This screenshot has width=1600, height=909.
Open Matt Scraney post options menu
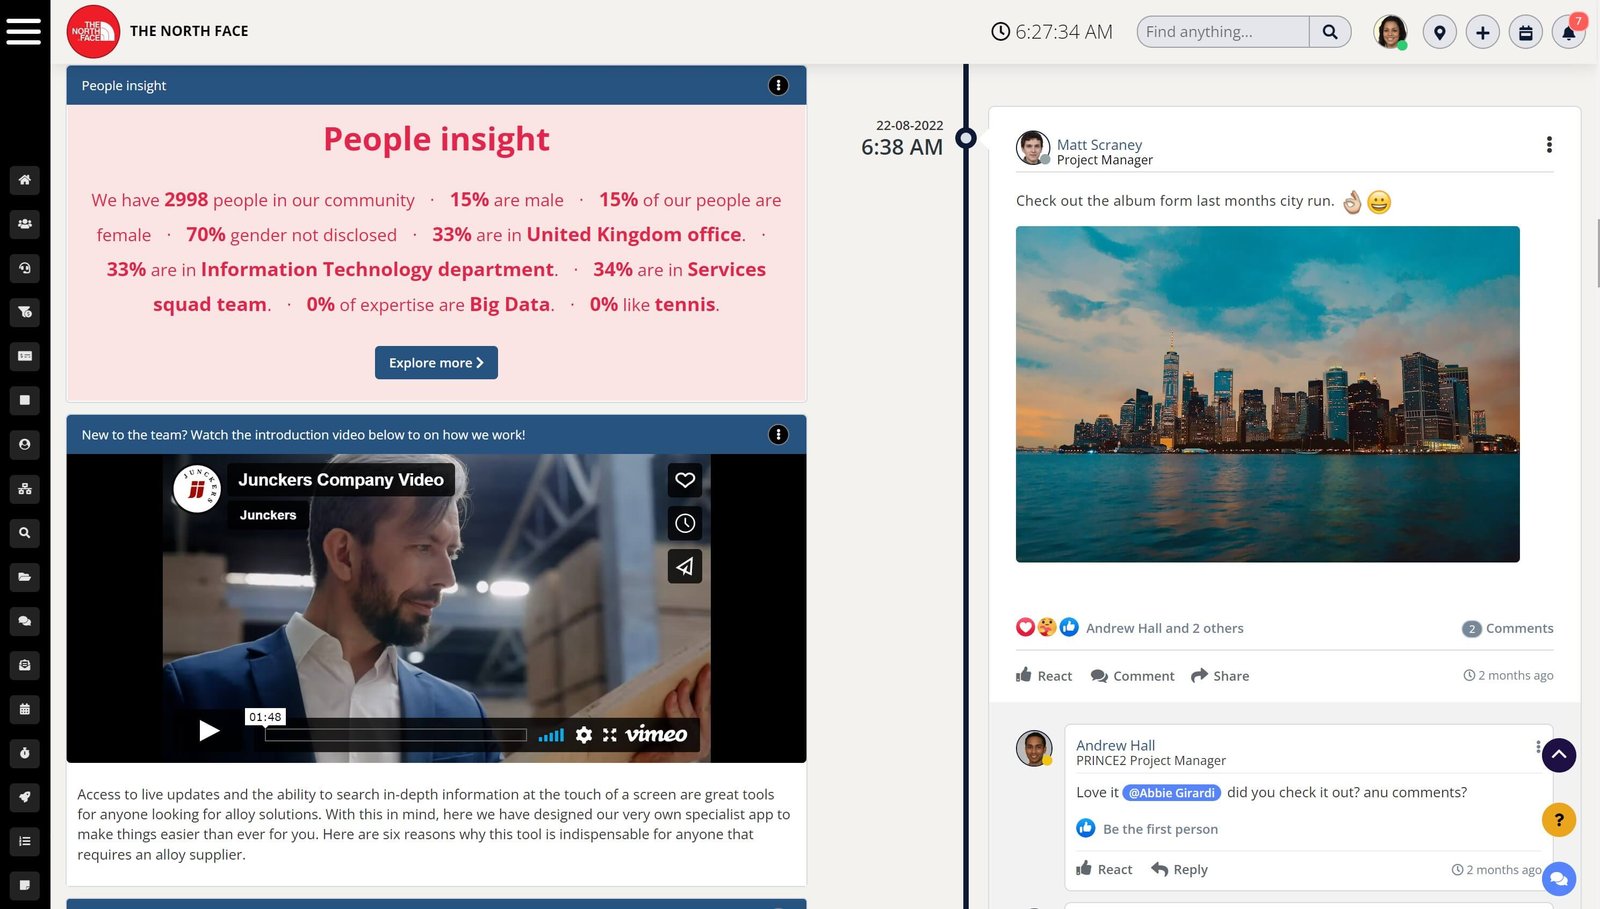click(x=1549, y=145)
